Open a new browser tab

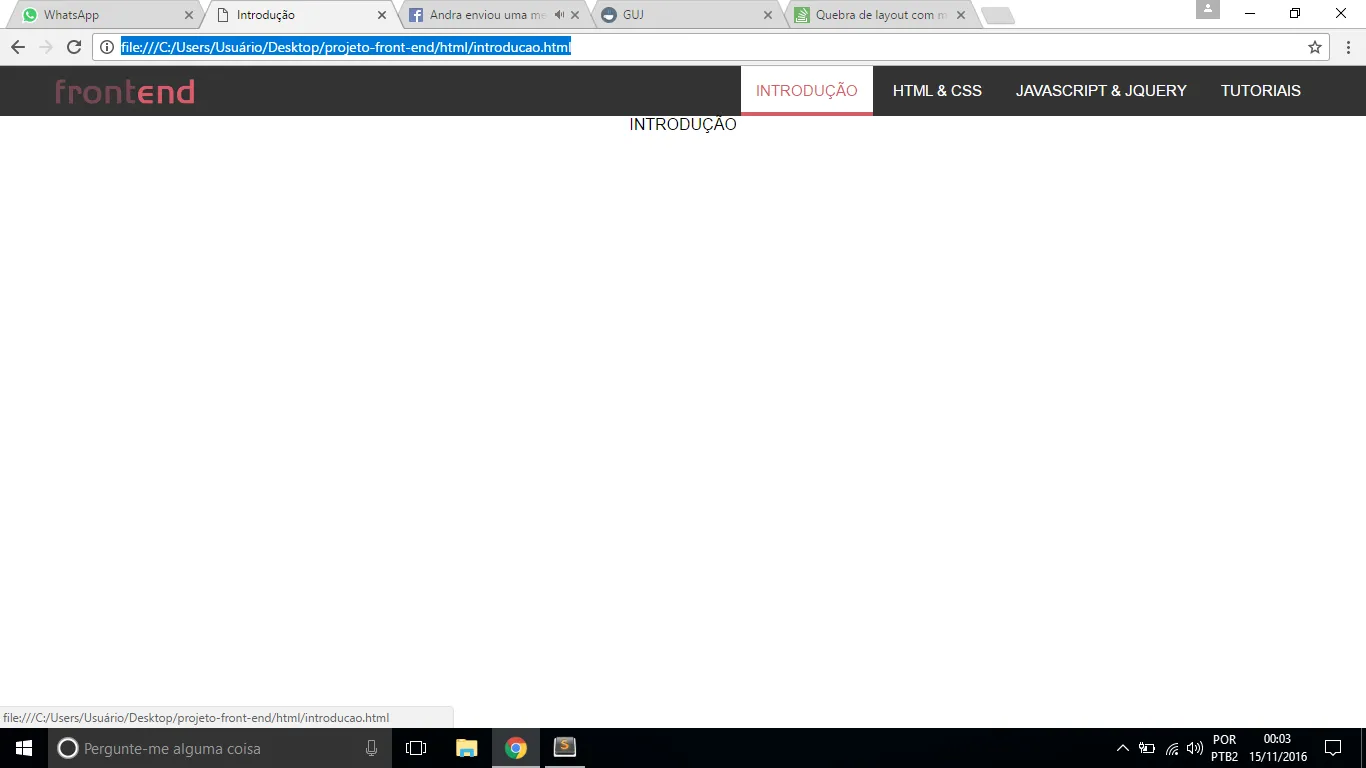[x=998, y=15]
